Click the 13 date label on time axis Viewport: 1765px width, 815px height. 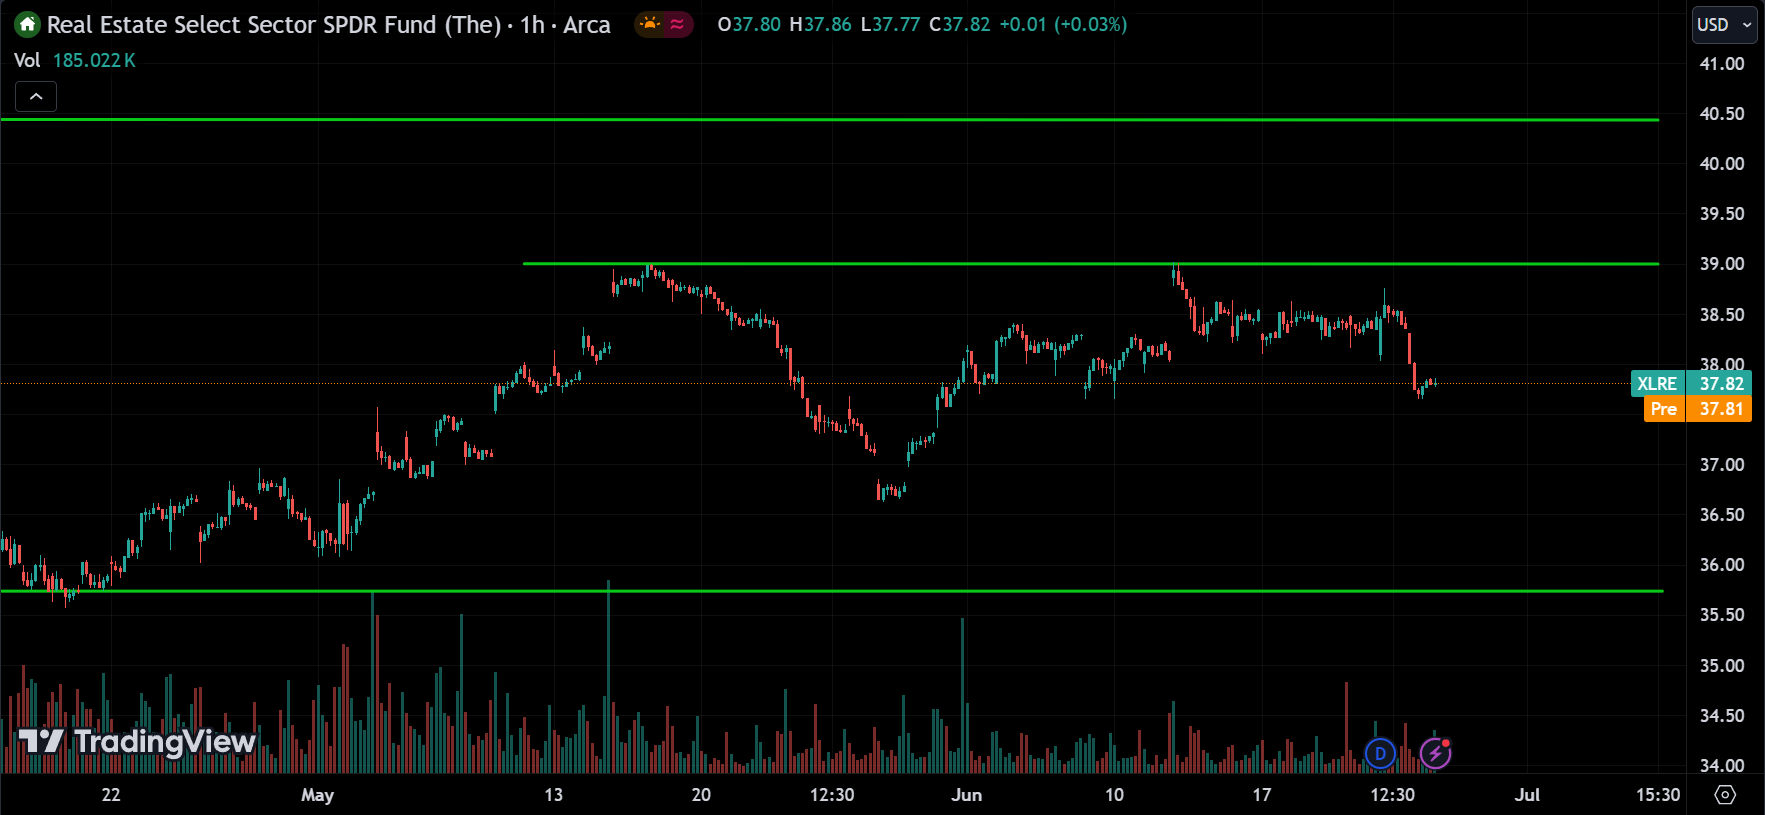(553, 795)
